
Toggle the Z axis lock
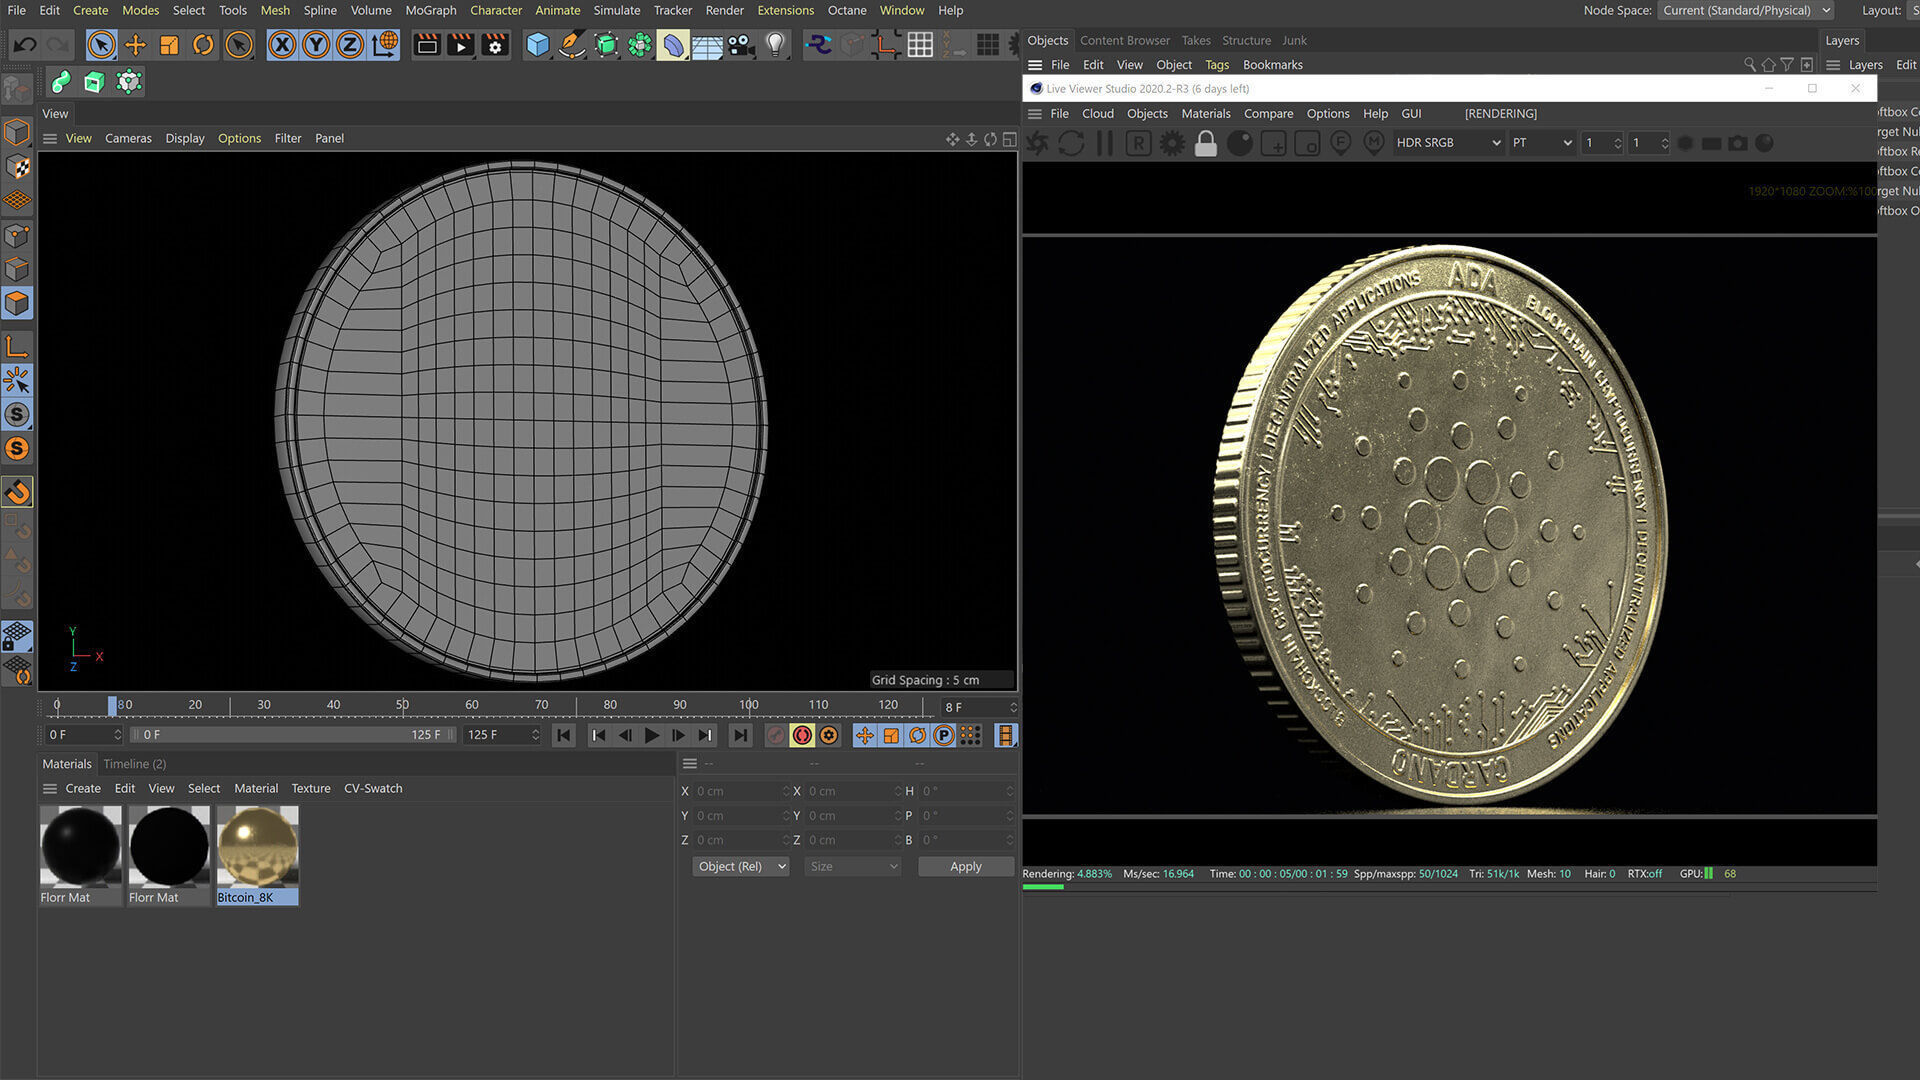(350, 45)
